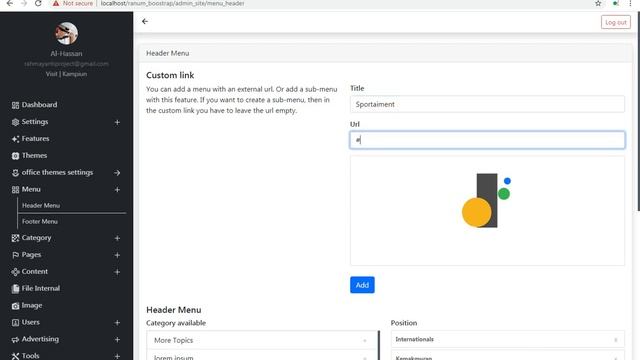
Task: Open Footer Menu in sidebar
Action: pyautogui.click(x=40, y=221)
